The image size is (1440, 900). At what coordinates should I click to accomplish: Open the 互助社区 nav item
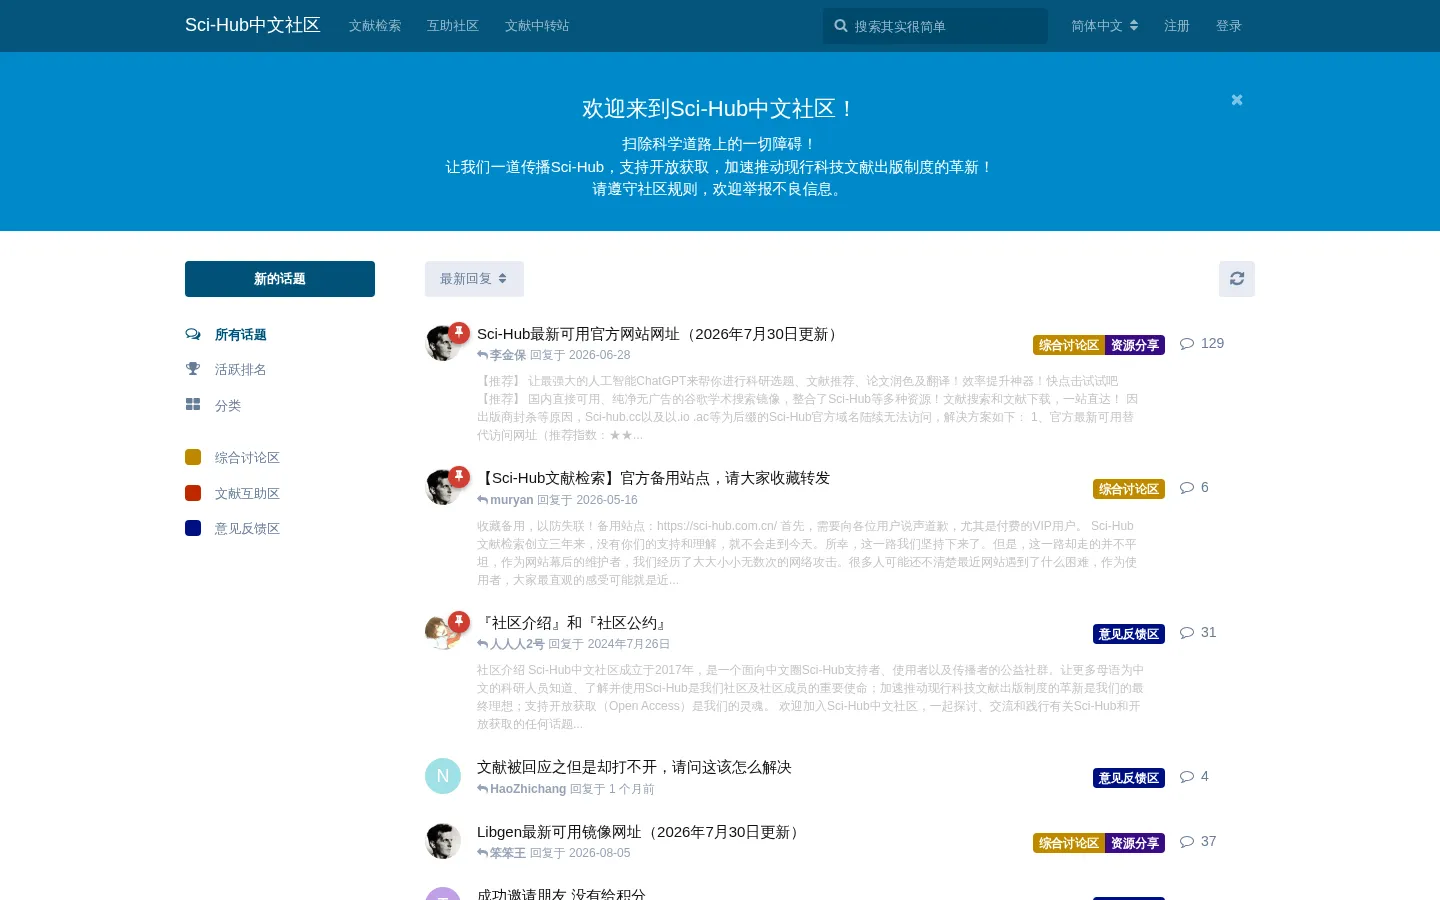453,26
